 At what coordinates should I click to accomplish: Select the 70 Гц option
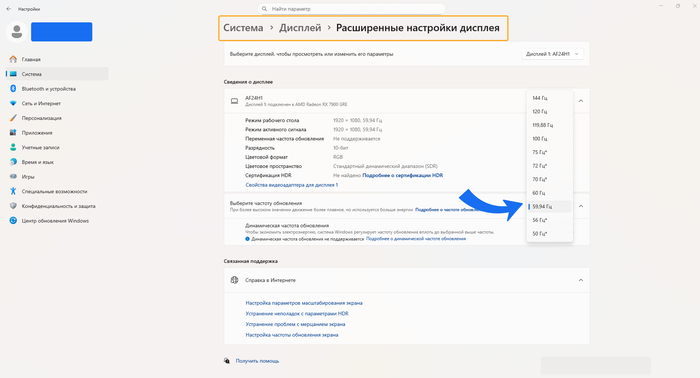pos(550,179)
